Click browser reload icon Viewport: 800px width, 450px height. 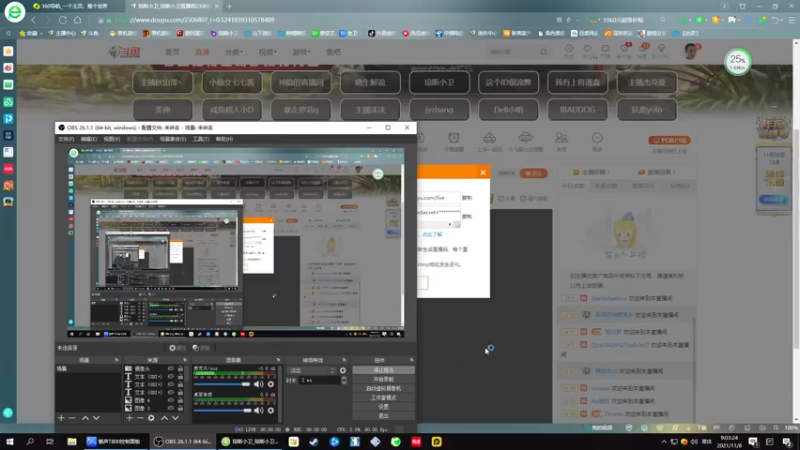[63, 20]
